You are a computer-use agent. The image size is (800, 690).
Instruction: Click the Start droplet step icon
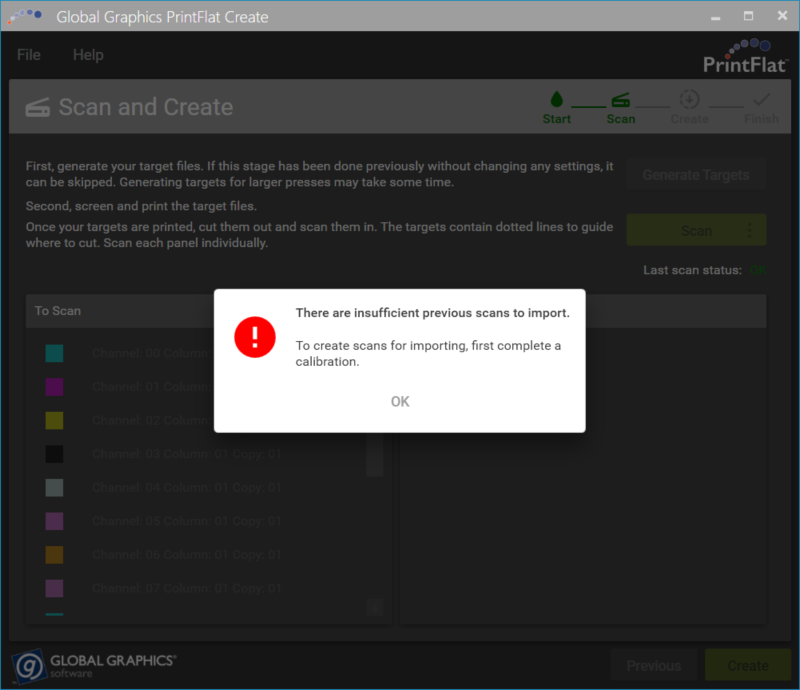point(556,100)
